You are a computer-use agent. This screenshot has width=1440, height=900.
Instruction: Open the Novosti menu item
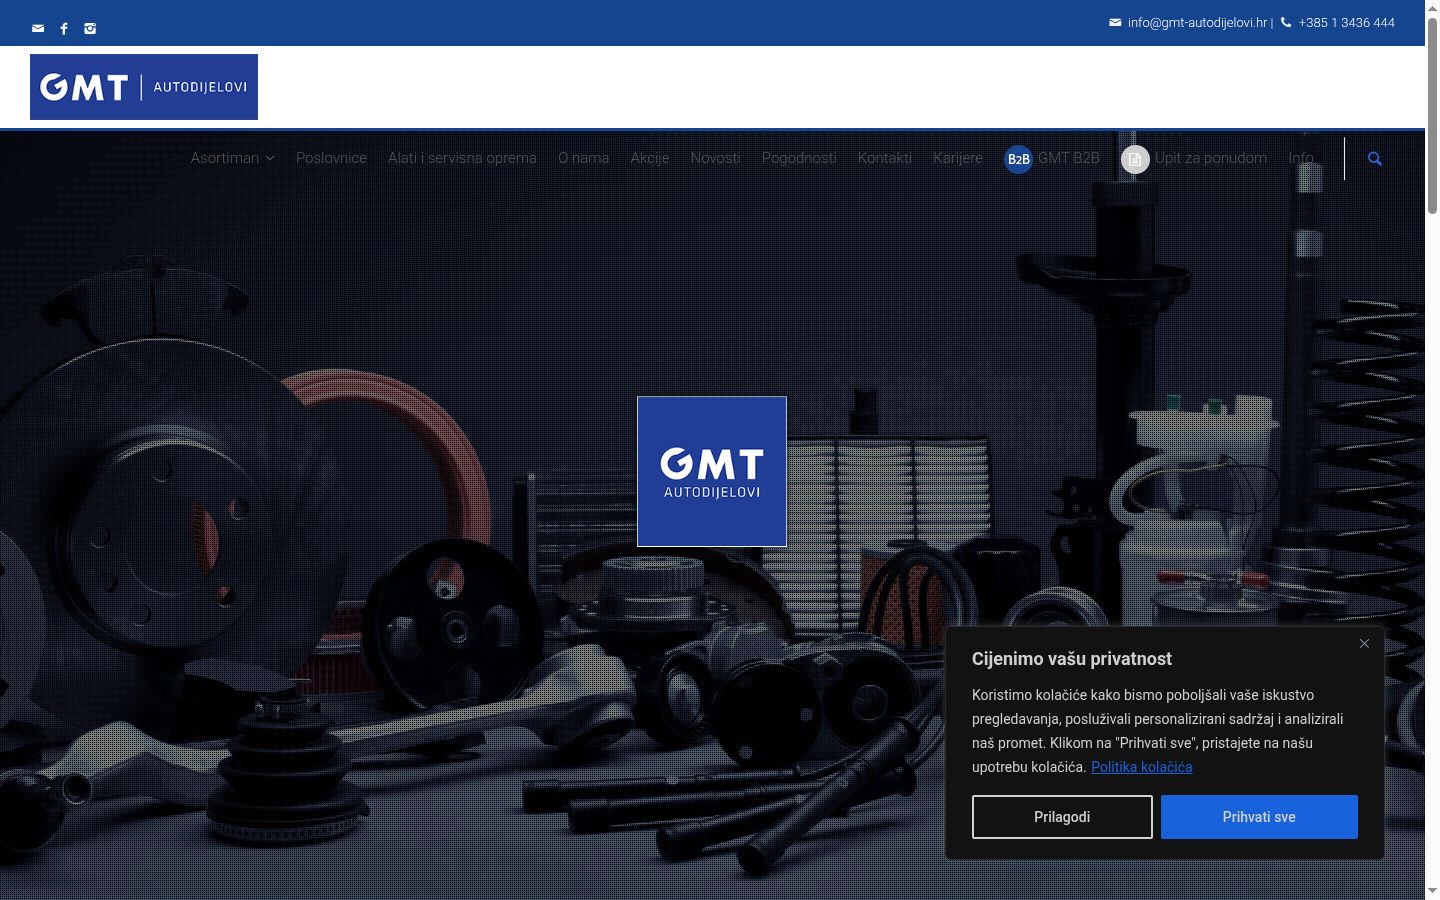click(x=715, y=158)
